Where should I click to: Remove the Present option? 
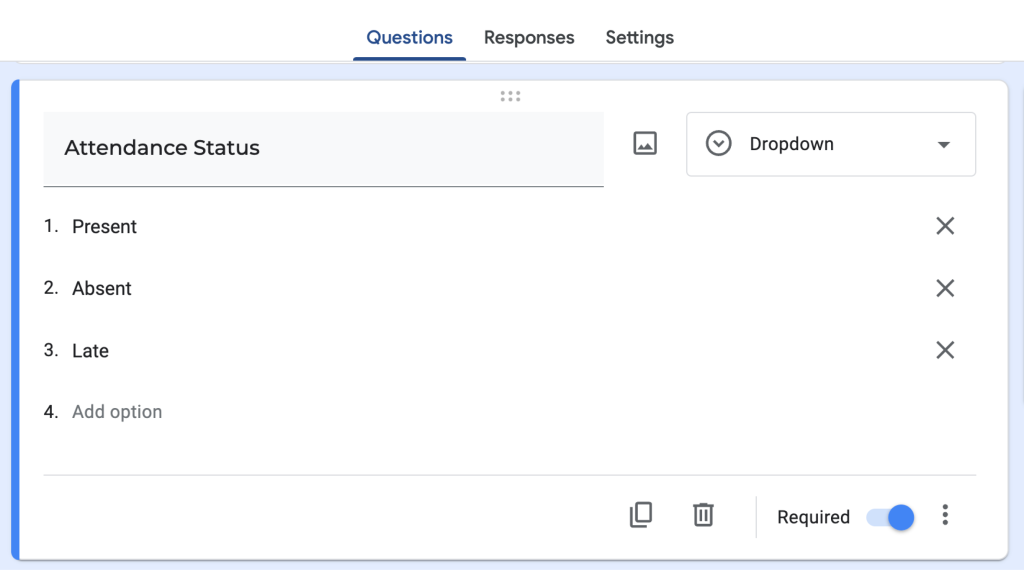pyautogui.click(x=945, y=226)
